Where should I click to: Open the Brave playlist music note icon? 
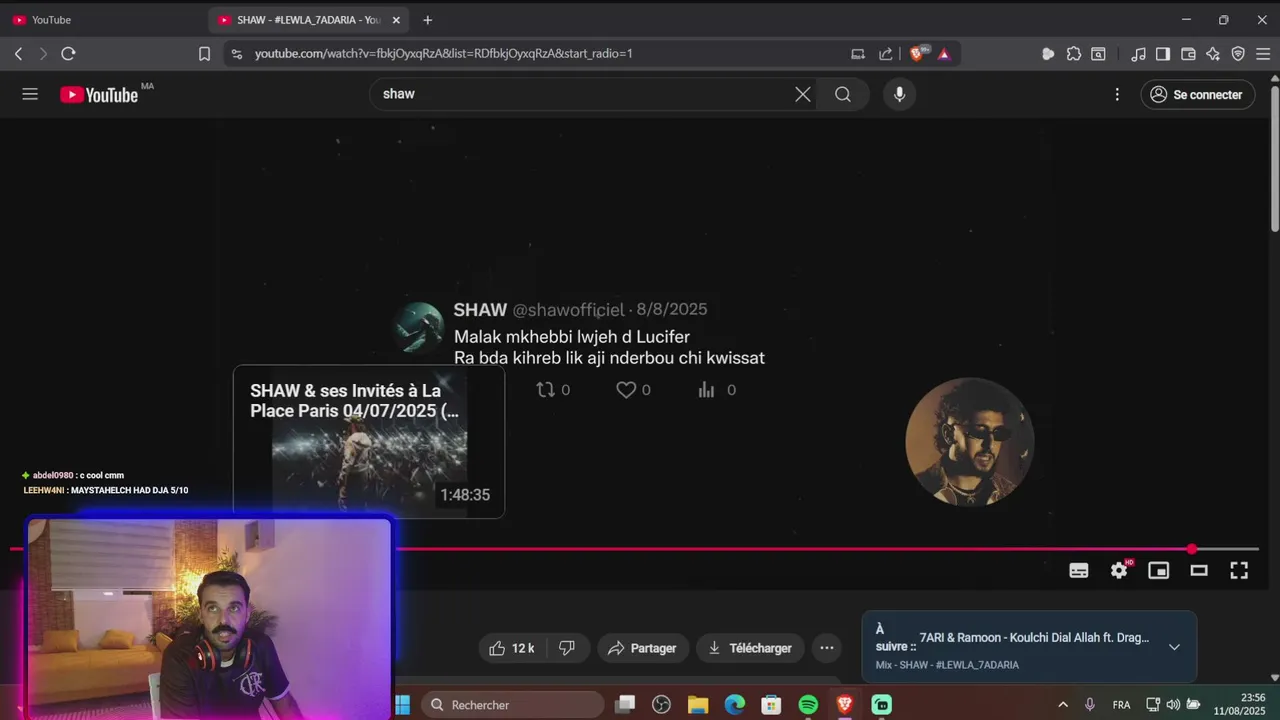tap(1138, 54)
